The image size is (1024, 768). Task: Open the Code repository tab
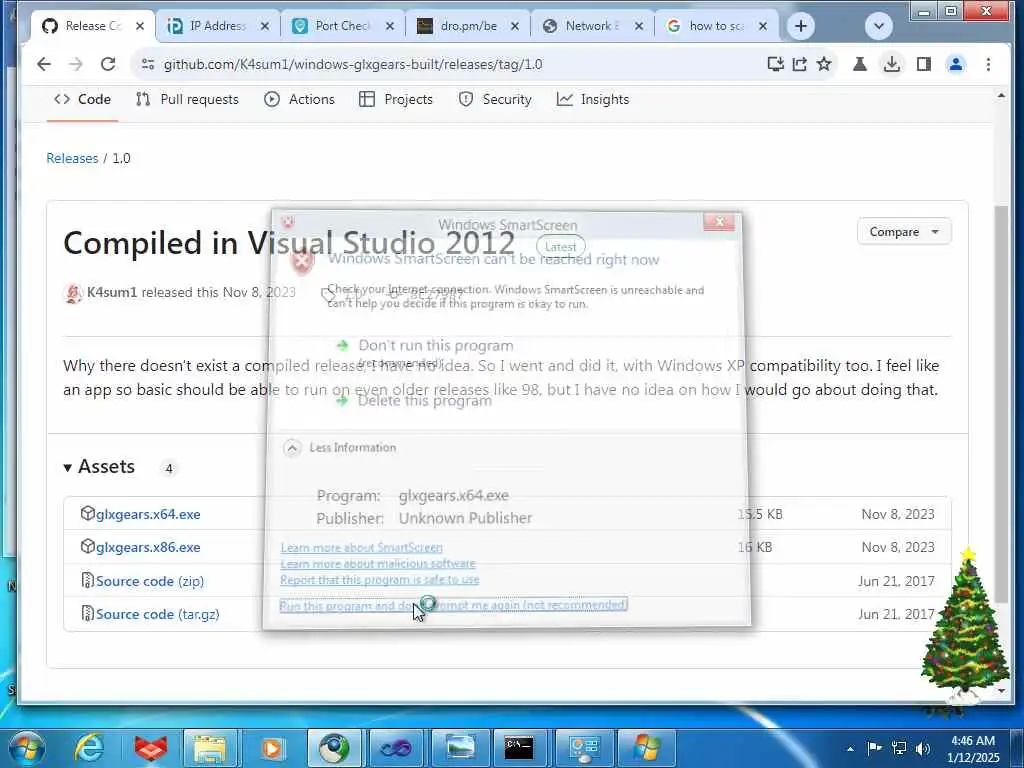pos(82,99)
